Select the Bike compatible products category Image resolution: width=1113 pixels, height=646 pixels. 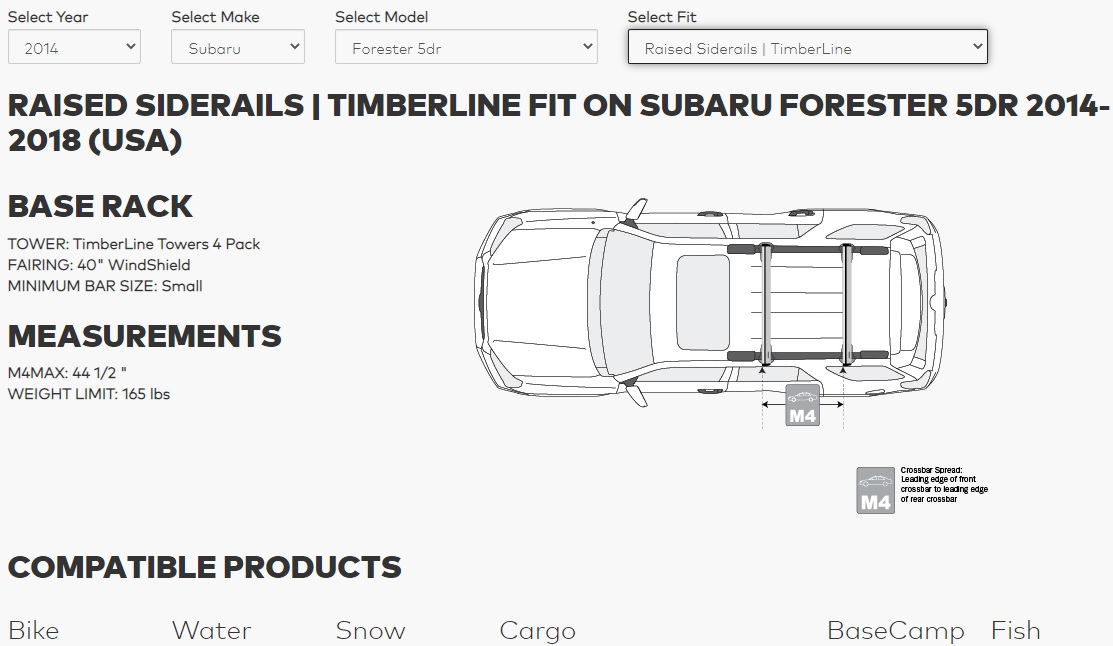[33, 630]
